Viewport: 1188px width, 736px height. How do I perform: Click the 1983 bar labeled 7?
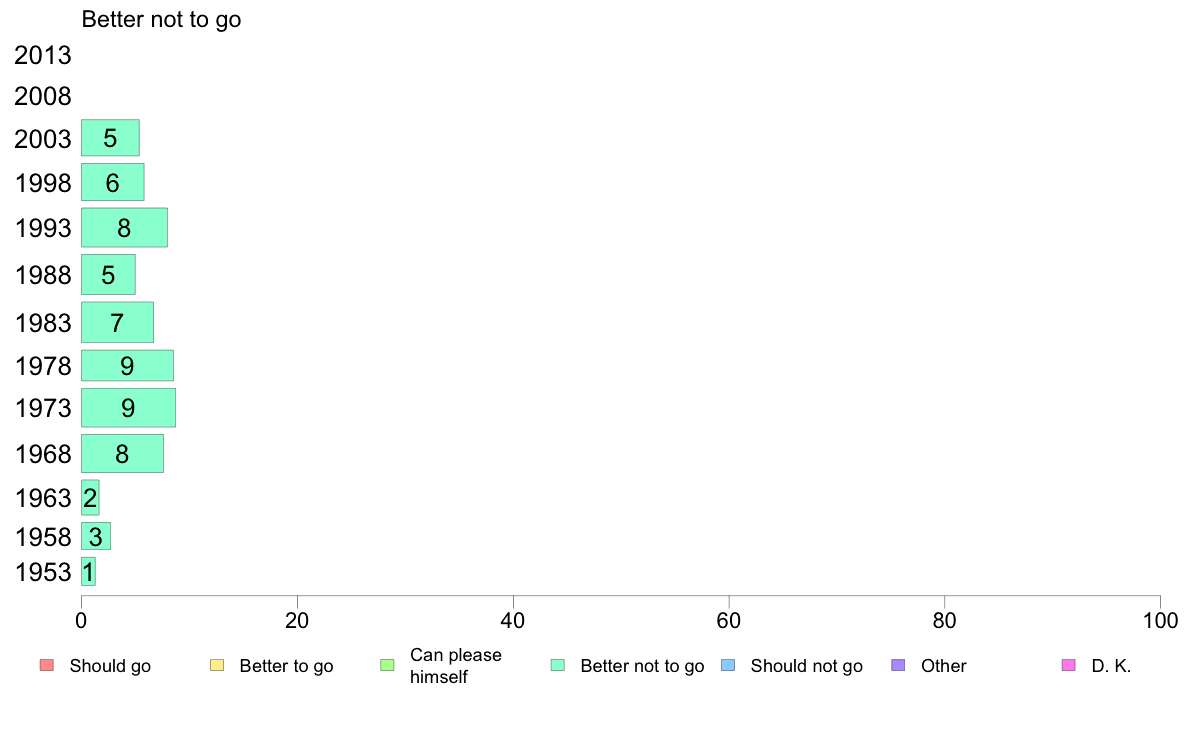tap(117, 322)
